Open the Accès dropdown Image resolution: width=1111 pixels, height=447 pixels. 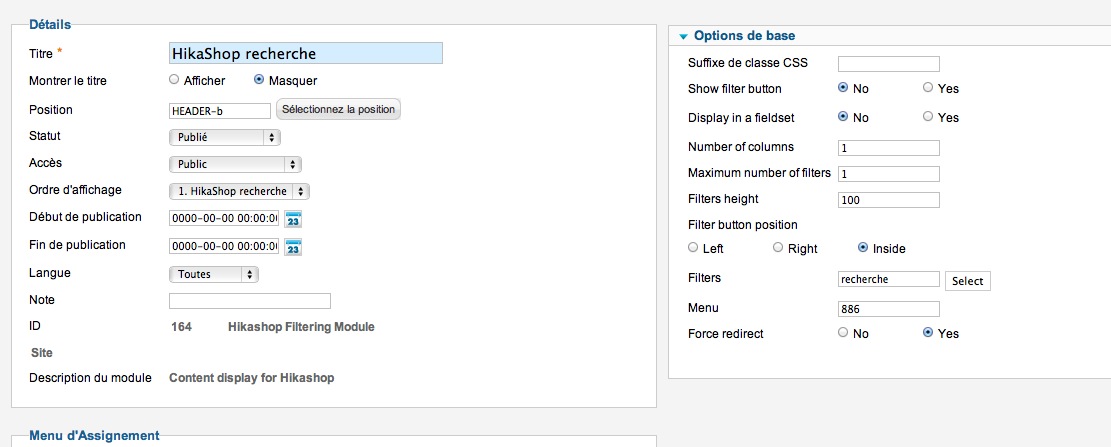pyautogui.click(x=235, y=164)
